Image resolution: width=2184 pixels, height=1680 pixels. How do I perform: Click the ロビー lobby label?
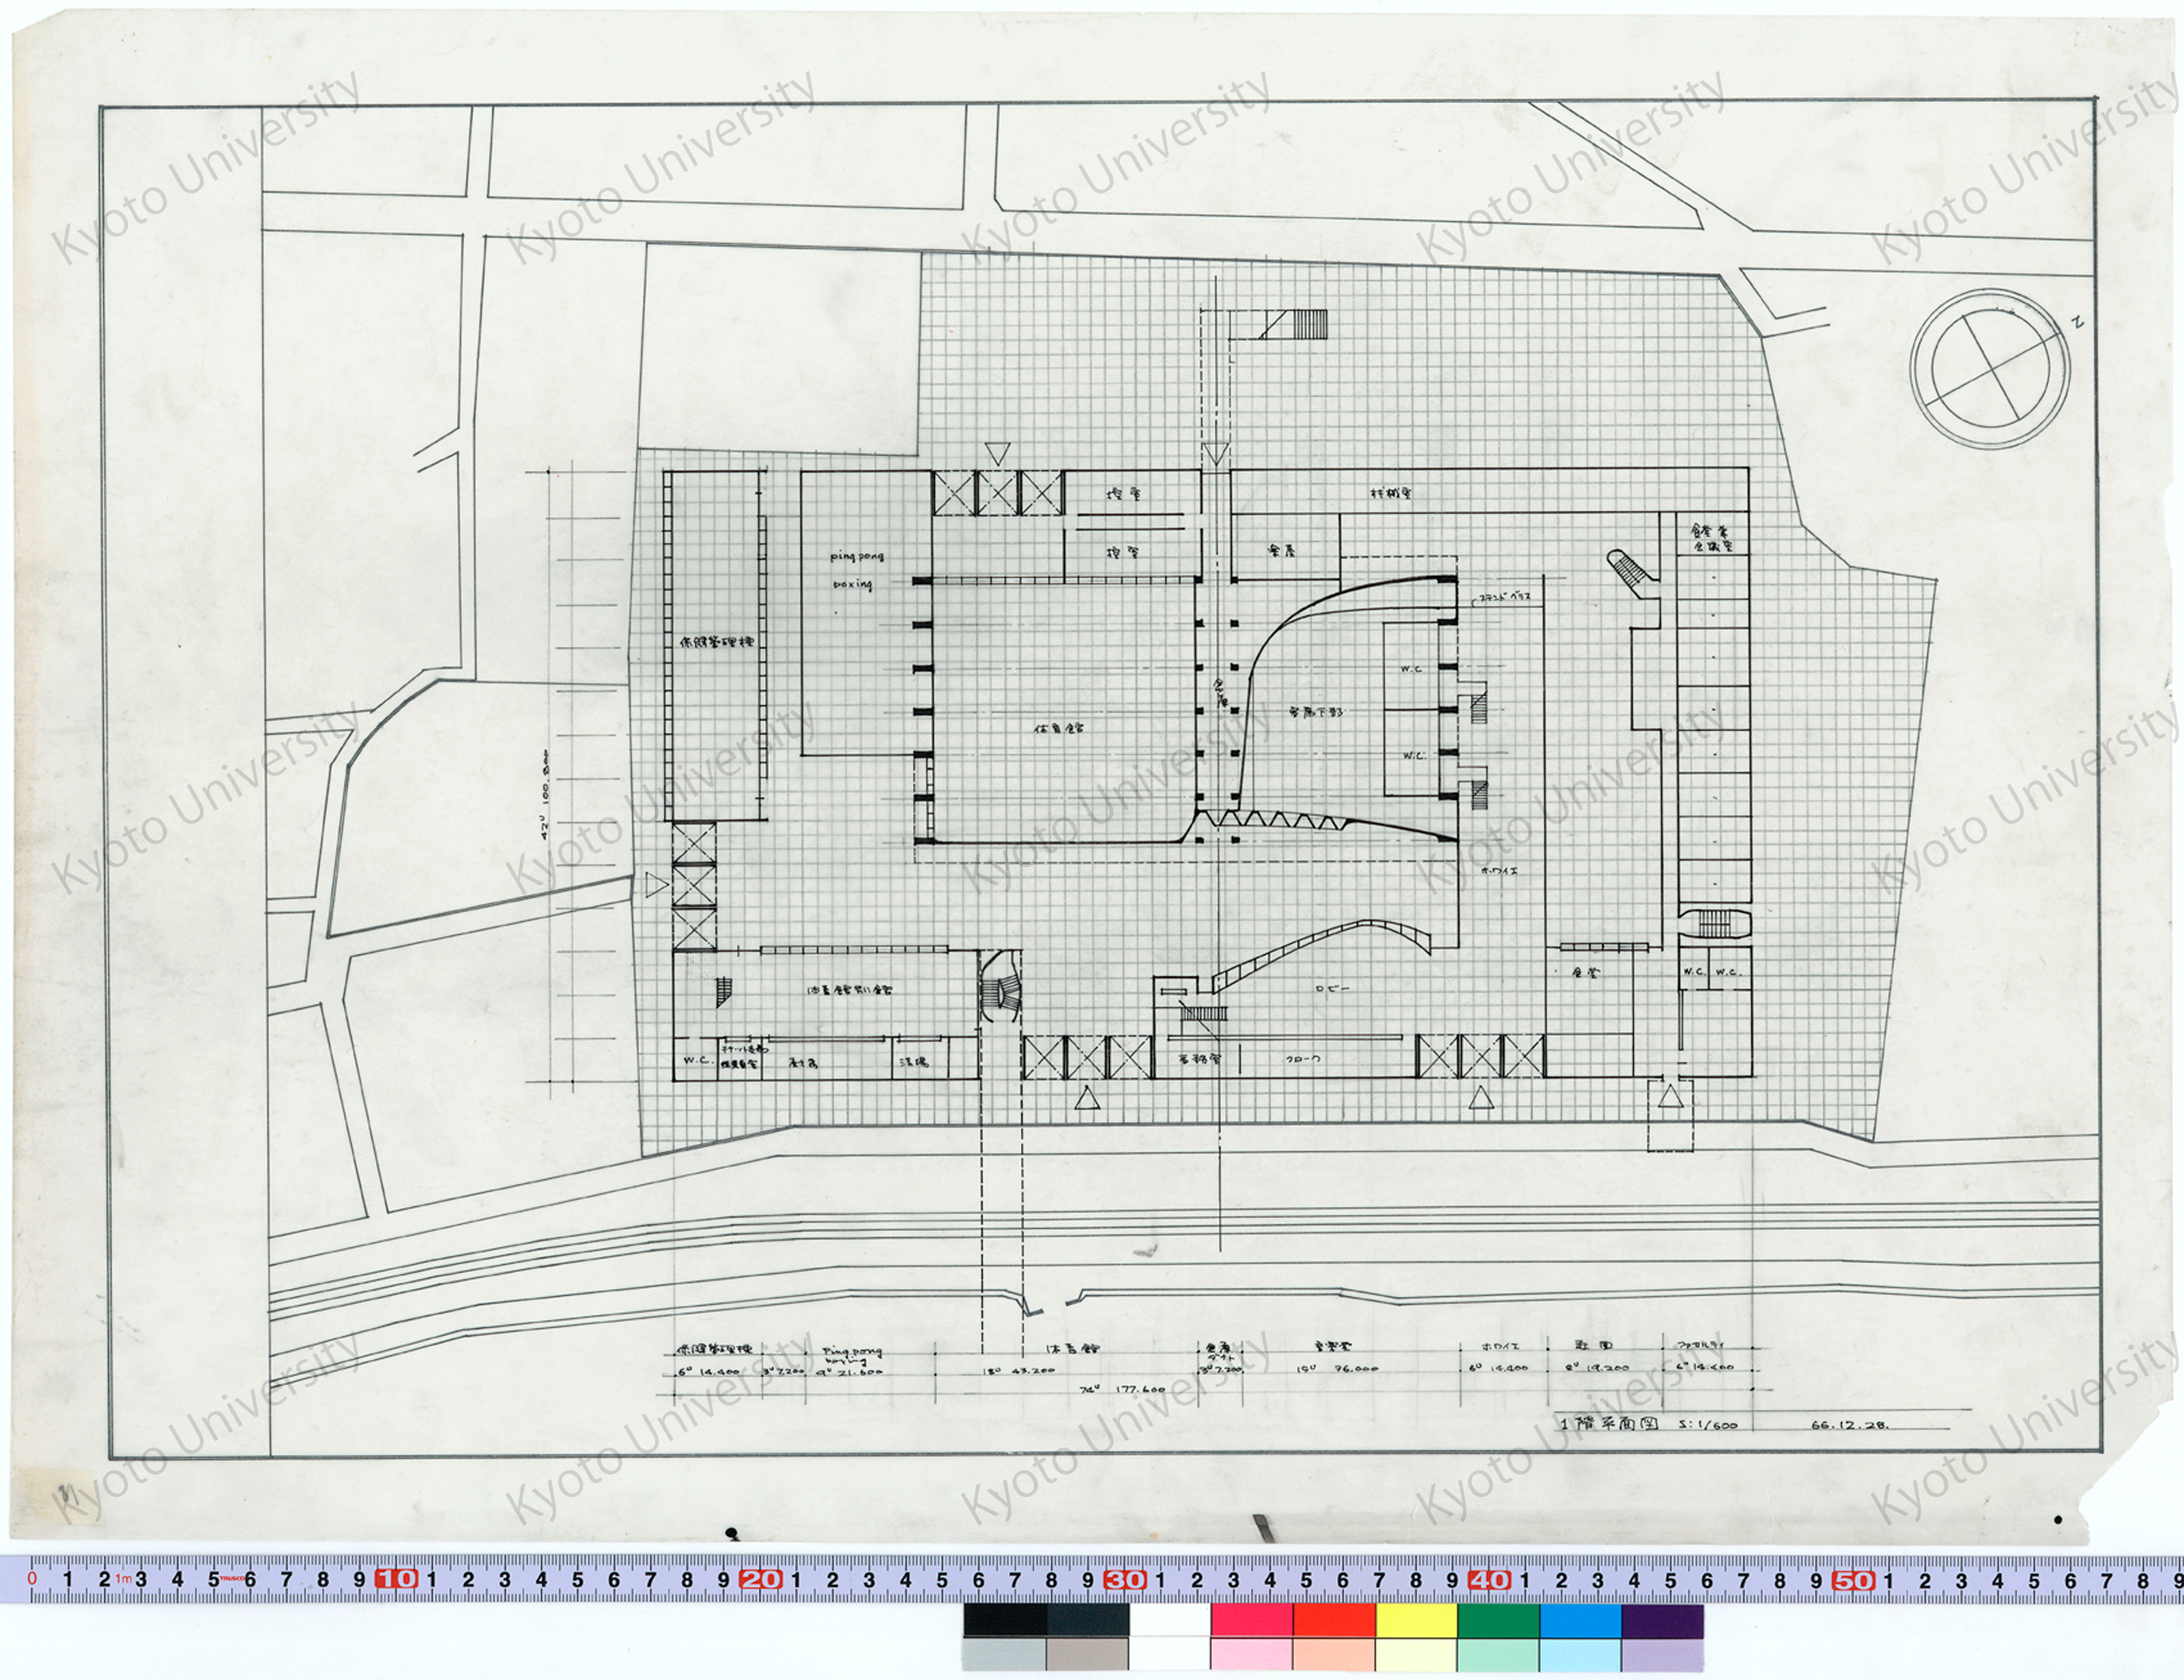click(1333, 988)
